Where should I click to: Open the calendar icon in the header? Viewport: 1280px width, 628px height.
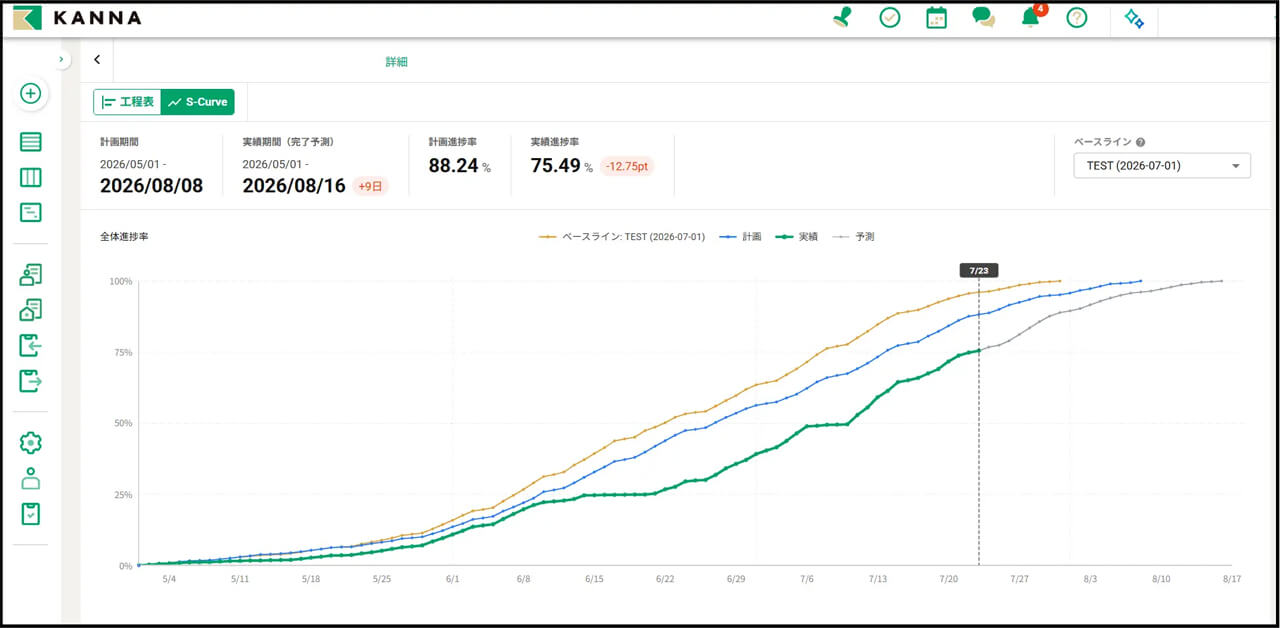coord(936,18)
